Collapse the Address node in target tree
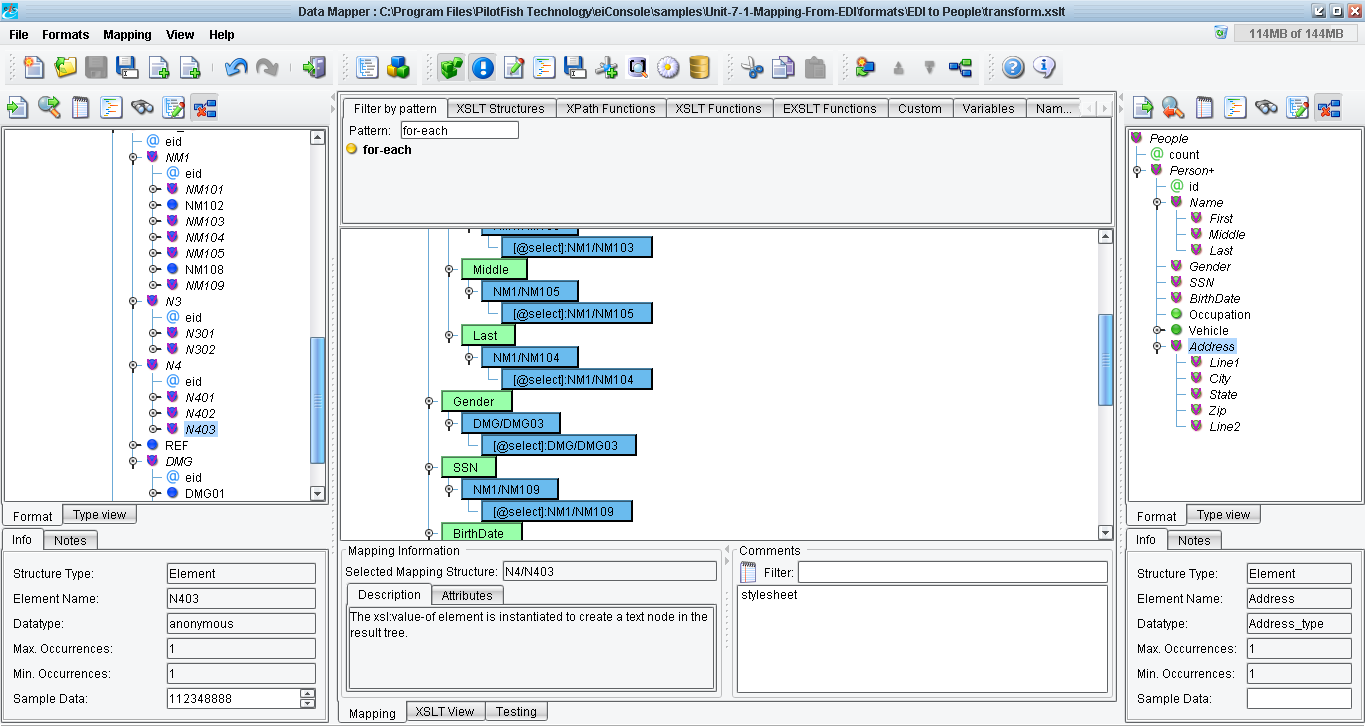Image resolution: width=1365 pixels, height=726 pixels. [x=1157, y=347]
